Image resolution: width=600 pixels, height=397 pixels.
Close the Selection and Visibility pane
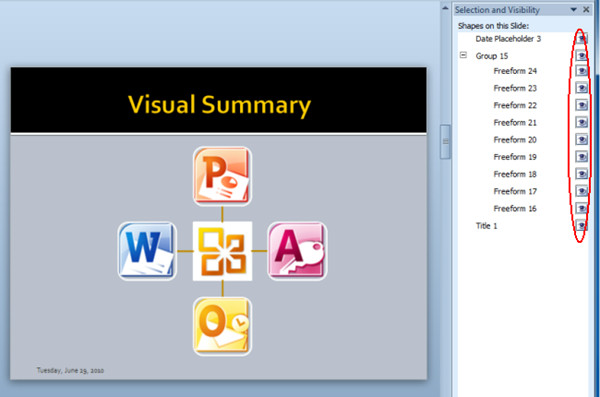point(586,10)
